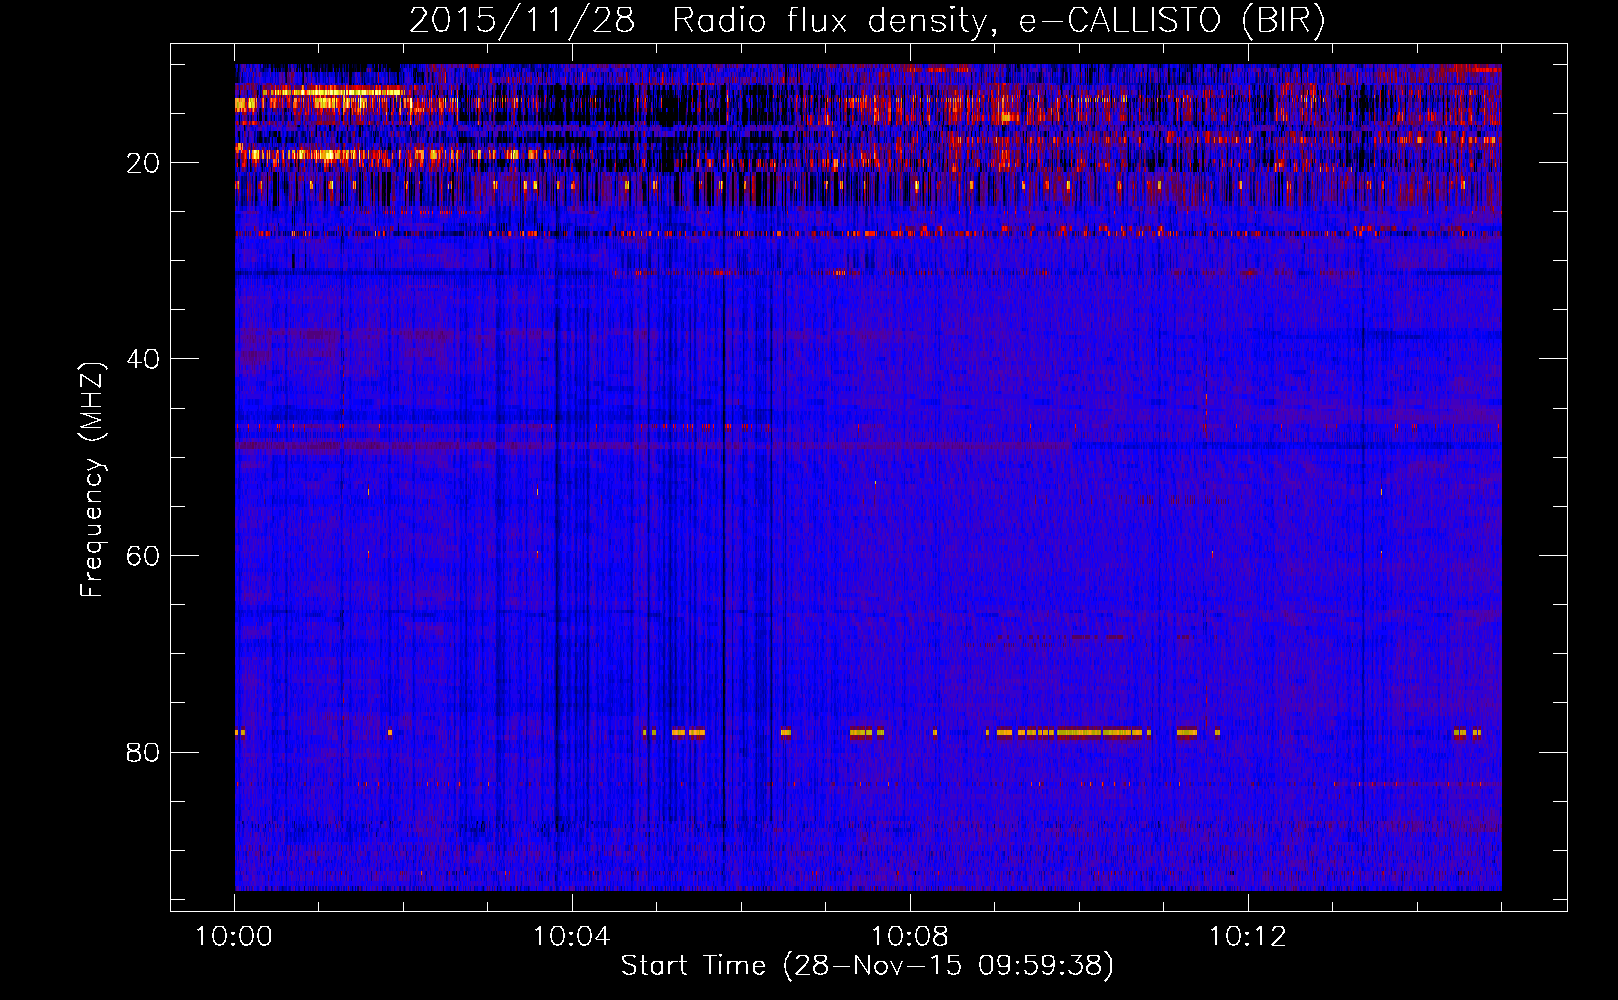Select the 10:04 time tick label

pos(571,937)
